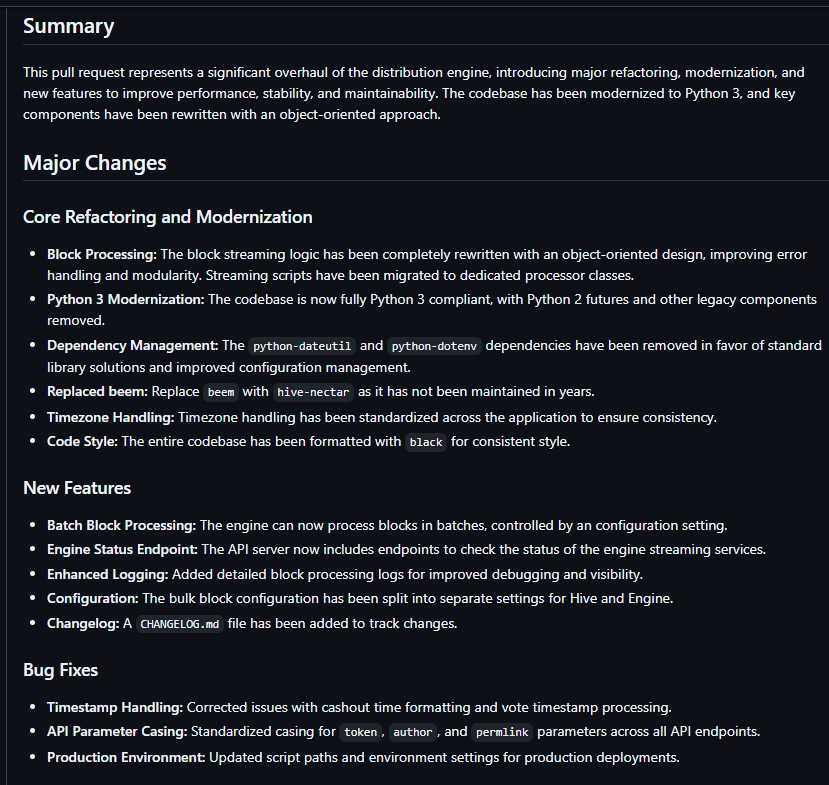This screenshot has width=829, height=785.
Task: Click the hive-nectar code label
Action: click(x=315, y=392)
